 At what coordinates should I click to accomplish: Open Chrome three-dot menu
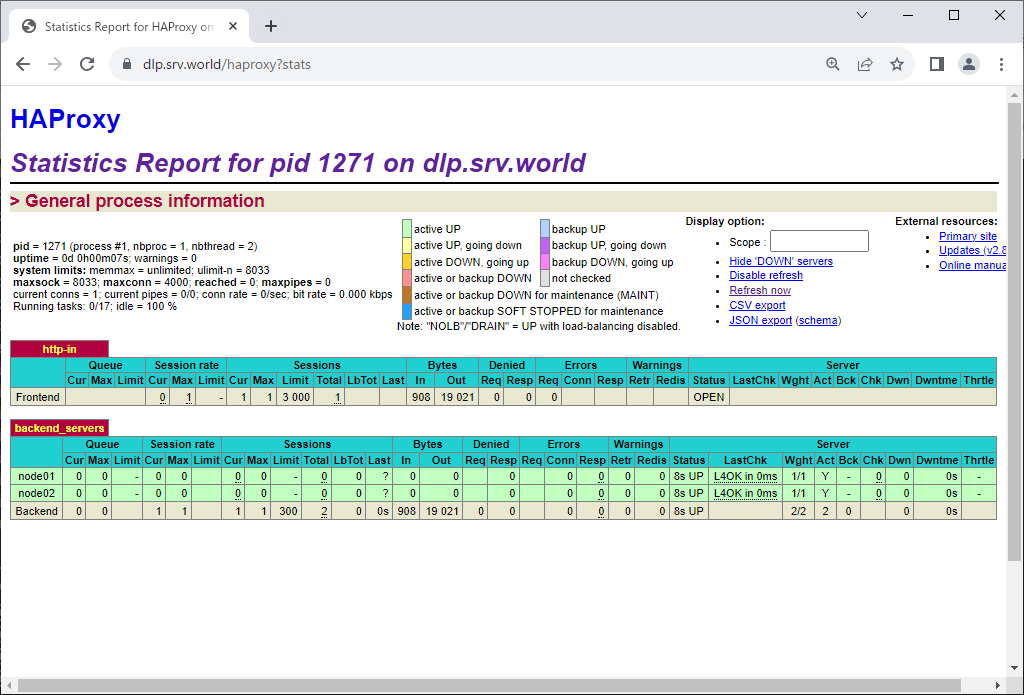pyautogui.click(x=1001, y=64)
